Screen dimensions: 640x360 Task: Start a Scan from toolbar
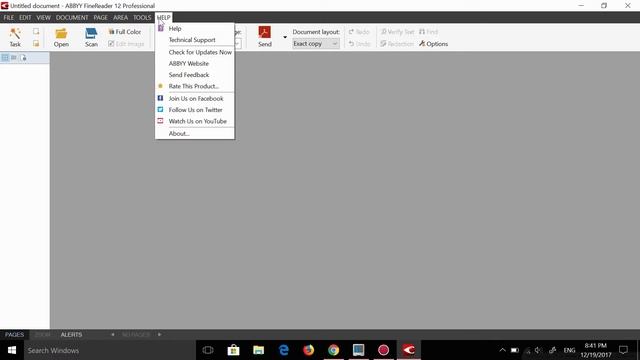click(x=91, y=37)
